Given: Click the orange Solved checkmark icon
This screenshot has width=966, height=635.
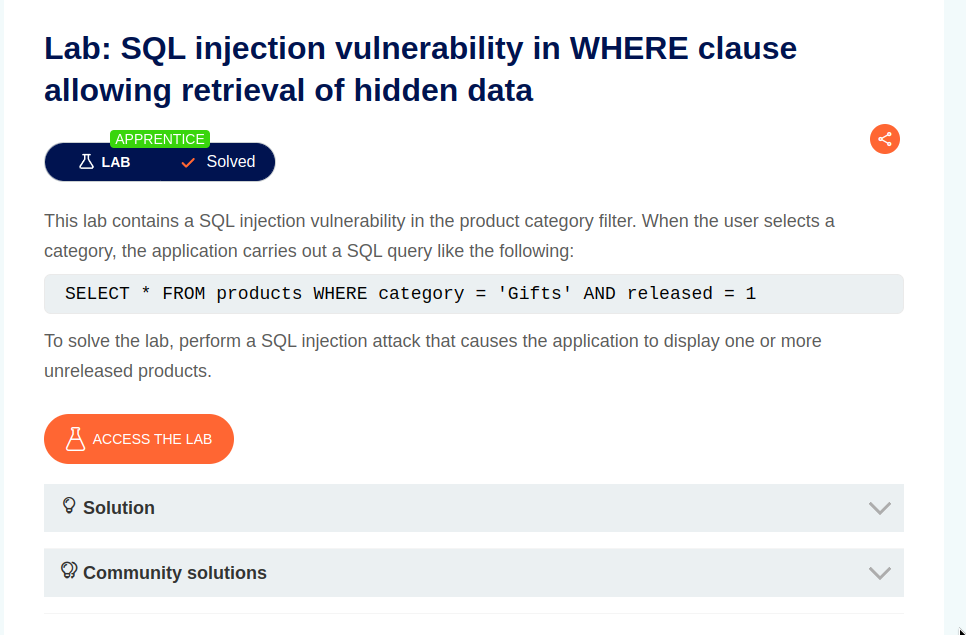Looking at the screenshot, I should tap(188, 163).
